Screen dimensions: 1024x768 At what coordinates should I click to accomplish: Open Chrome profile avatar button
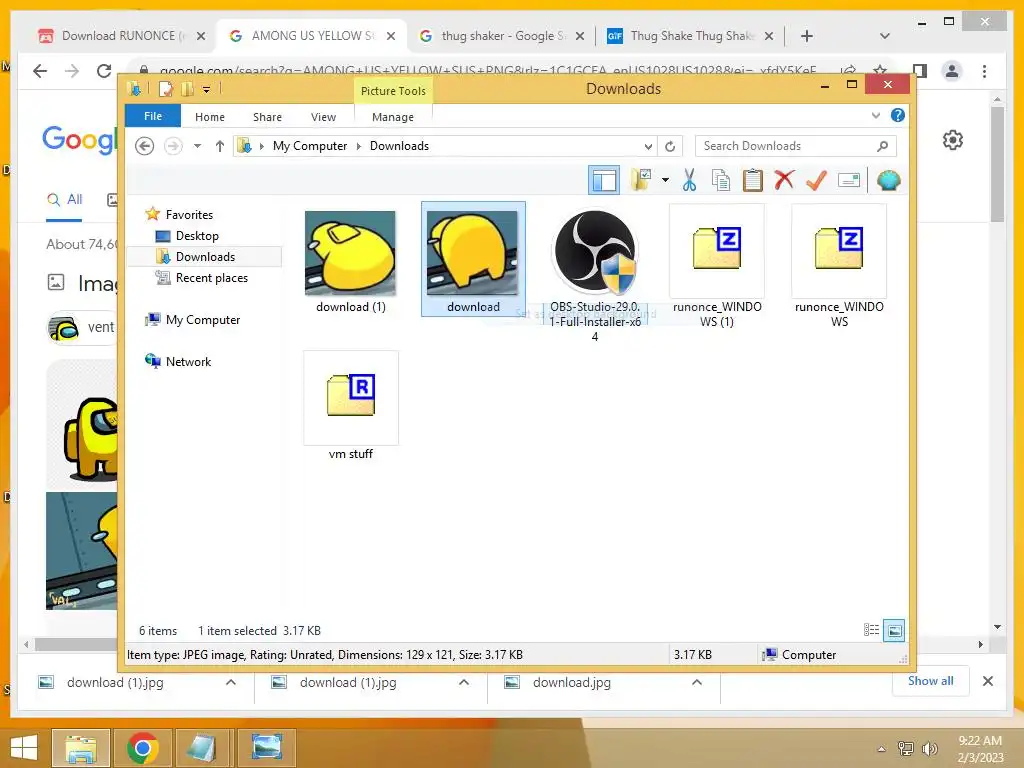(x=952, y=71)
